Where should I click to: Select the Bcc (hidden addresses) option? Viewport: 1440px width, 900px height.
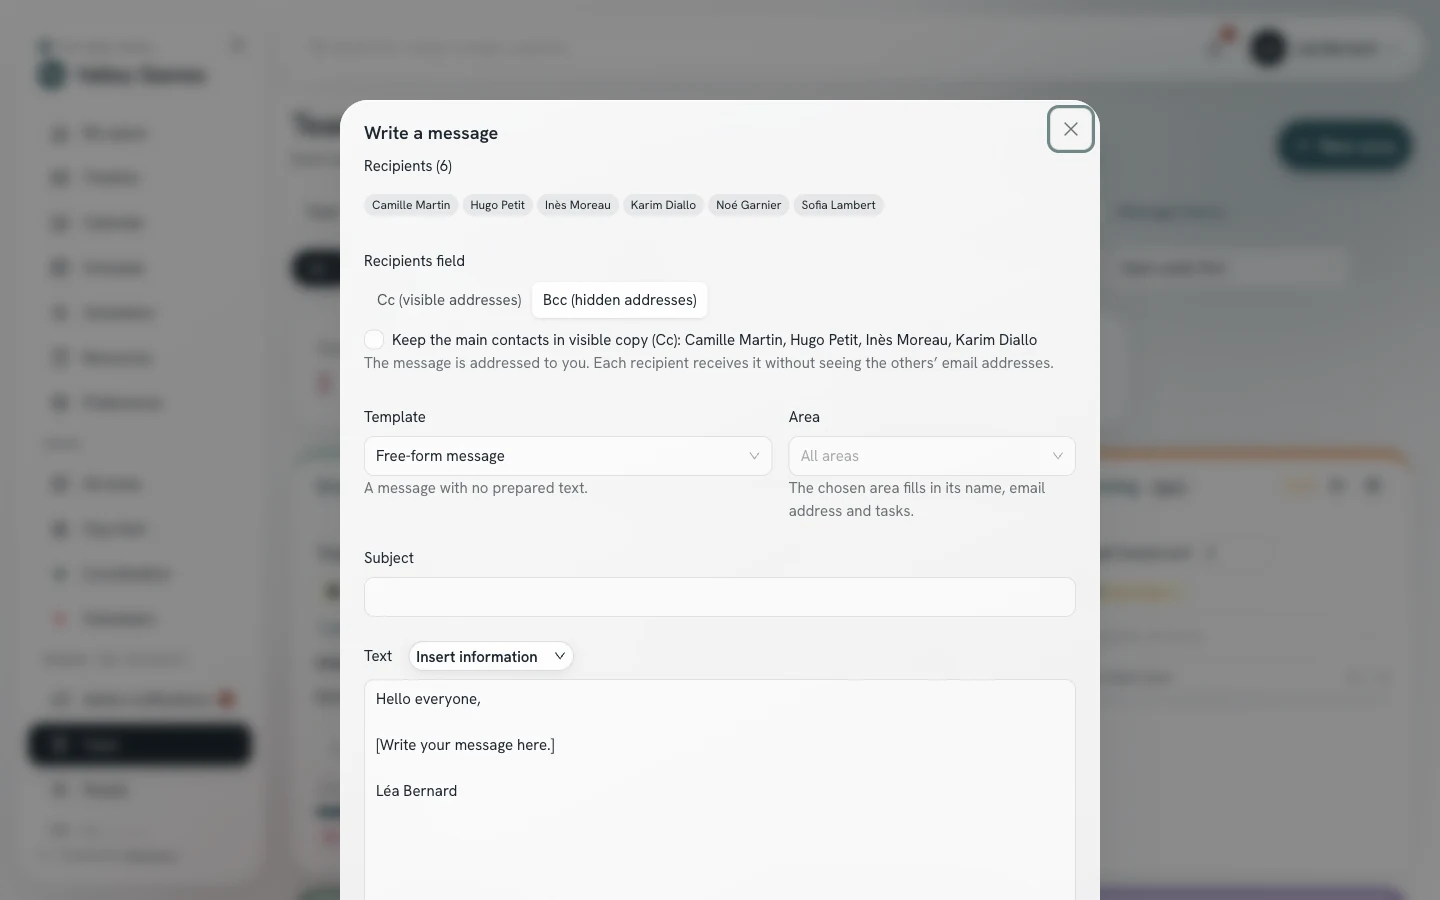point(620,300)
